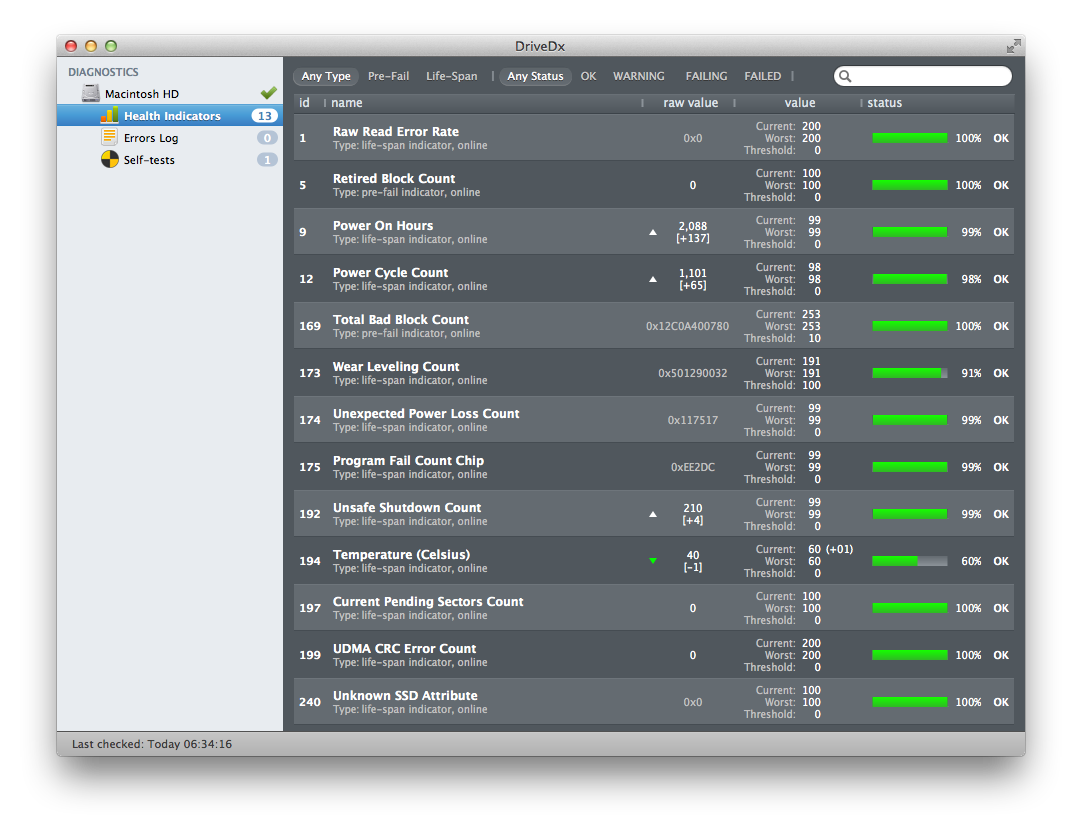Screen dimensions: 1082x835
Task: Click raw value 0x501290032
Action: (692, 373)
